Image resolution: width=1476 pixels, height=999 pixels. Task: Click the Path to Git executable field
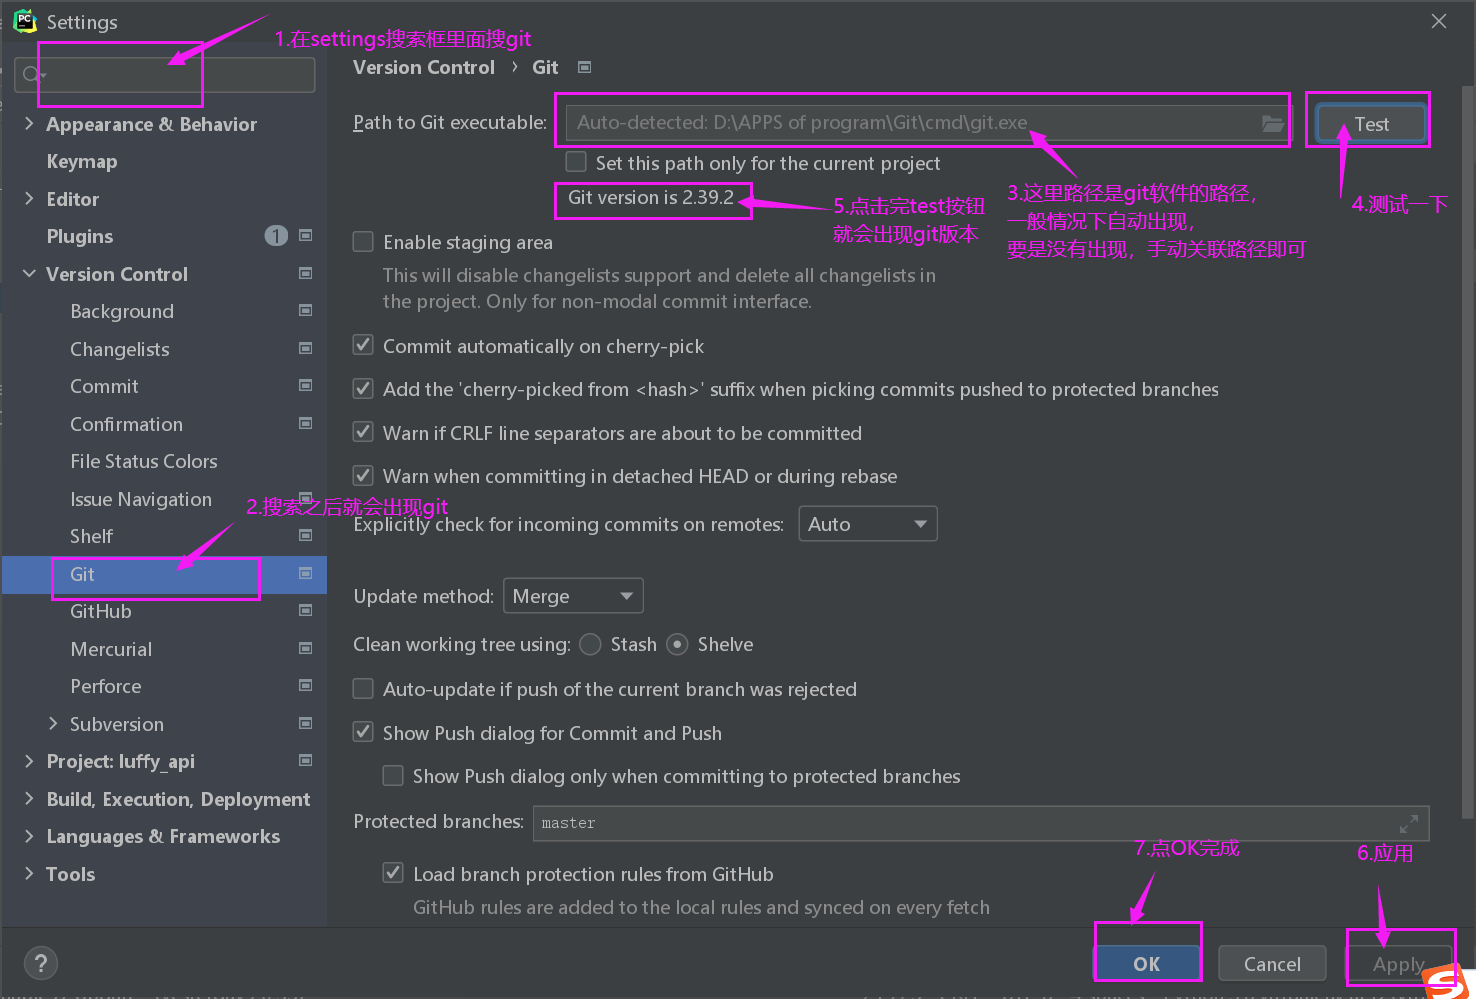pyautogui.click(x=928, y=123)
